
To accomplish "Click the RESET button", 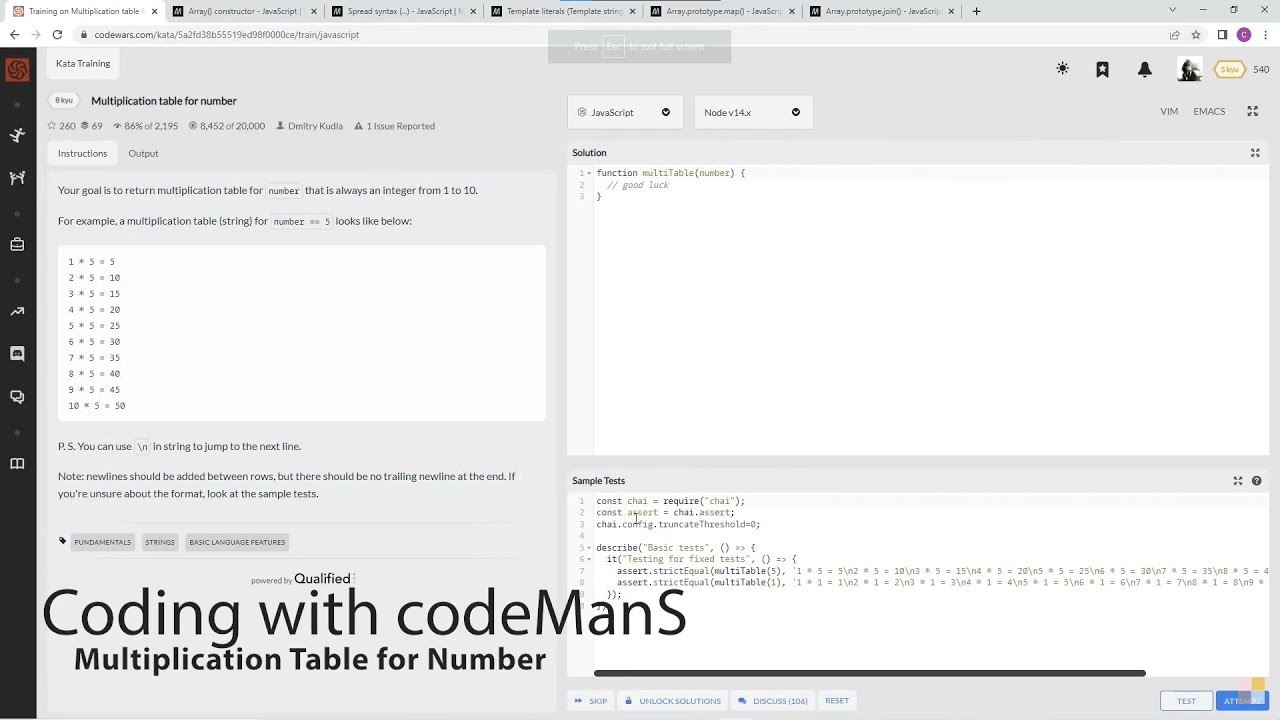I will point(837,701).
